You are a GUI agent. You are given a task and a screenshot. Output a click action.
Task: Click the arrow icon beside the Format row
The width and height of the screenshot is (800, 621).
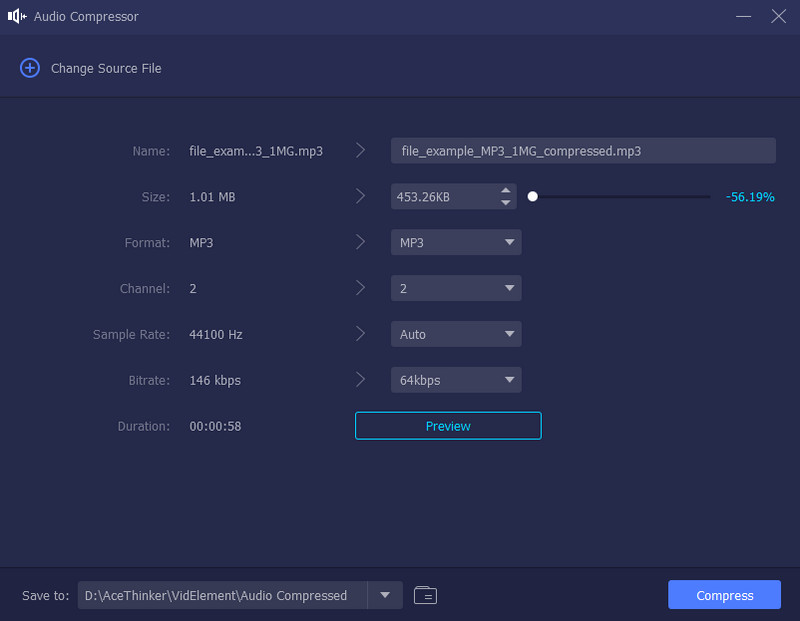click(x=360, y=242)
